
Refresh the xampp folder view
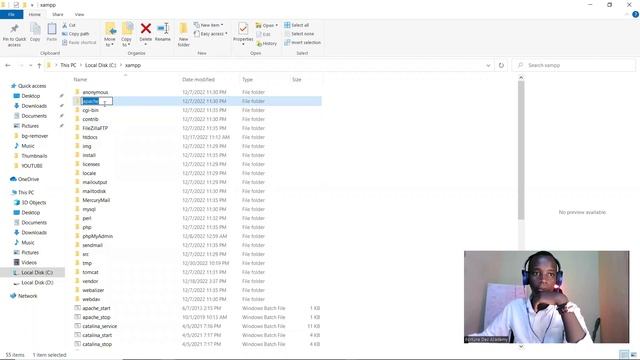(501, 65)
